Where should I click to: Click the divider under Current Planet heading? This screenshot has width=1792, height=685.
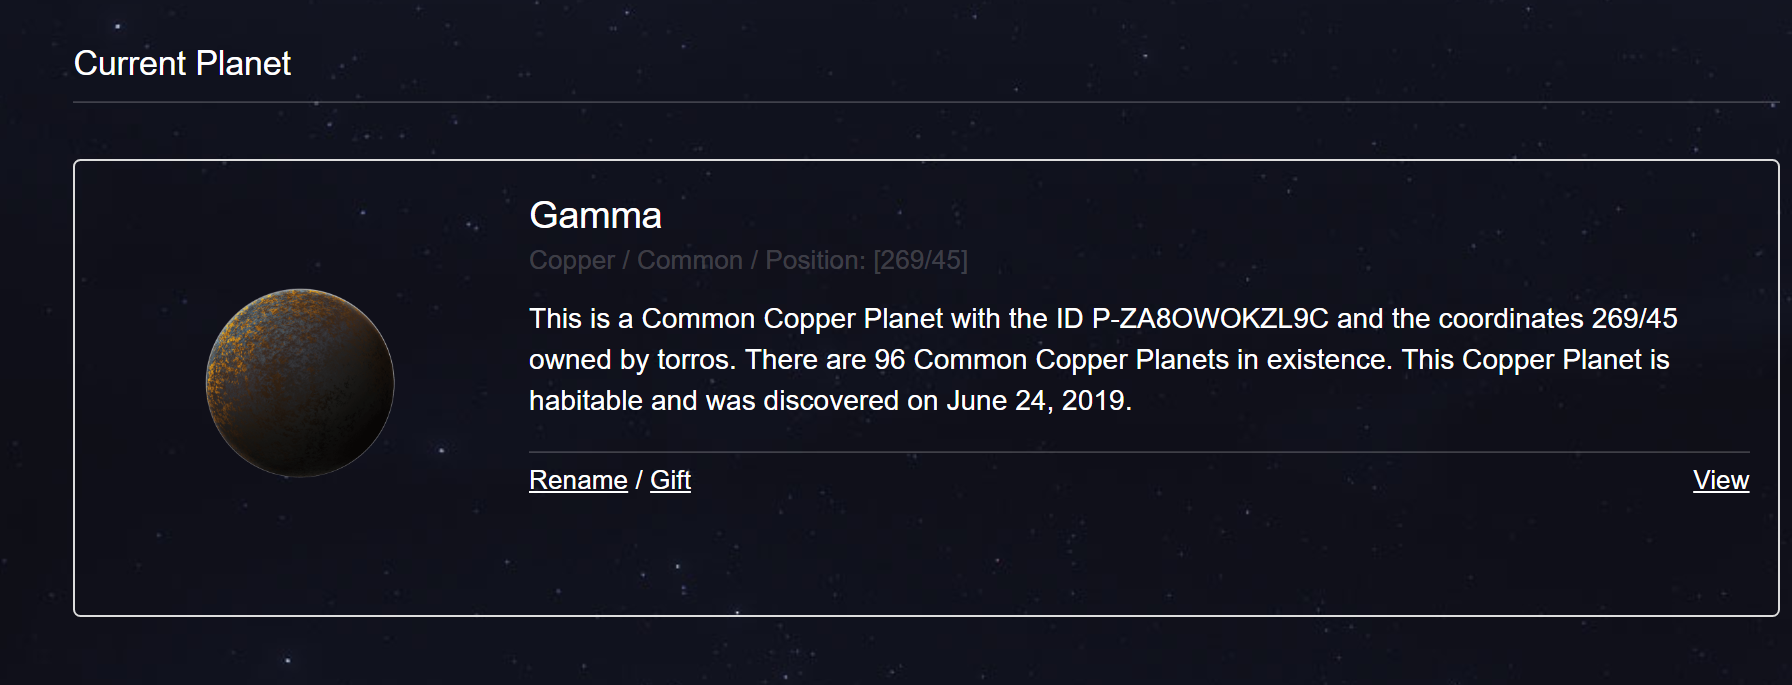926,102
